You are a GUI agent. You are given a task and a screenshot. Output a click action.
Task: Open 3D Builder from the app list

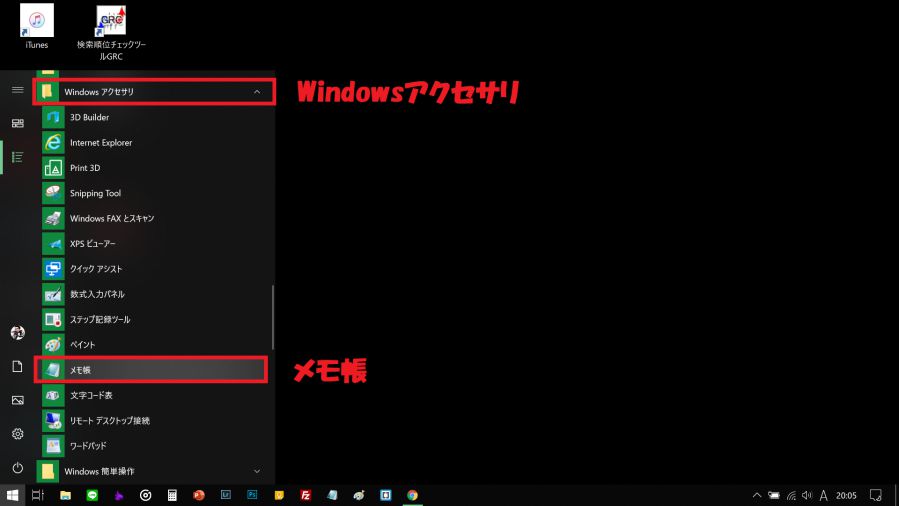[x=154, y=117]
